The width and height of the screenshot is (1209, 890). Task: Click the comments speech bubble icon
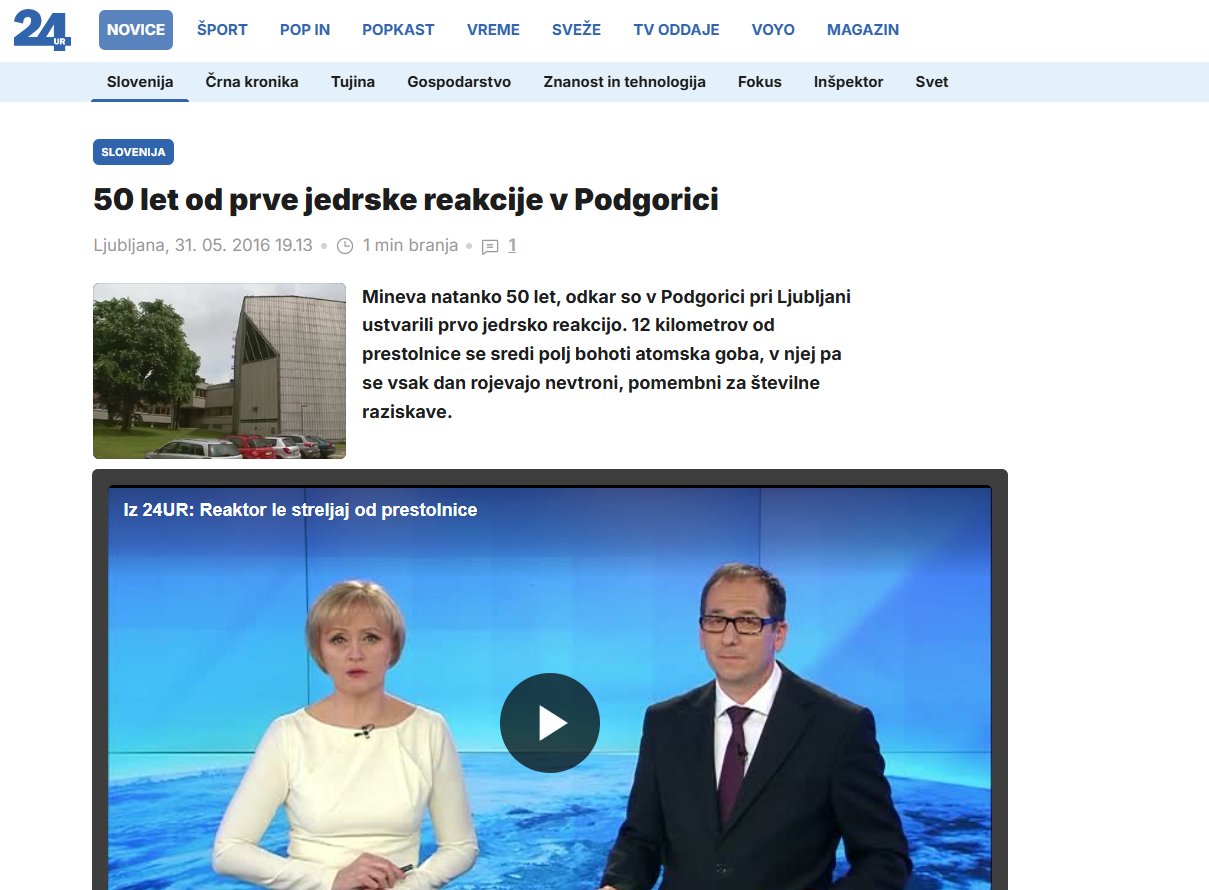click(490, 246)
